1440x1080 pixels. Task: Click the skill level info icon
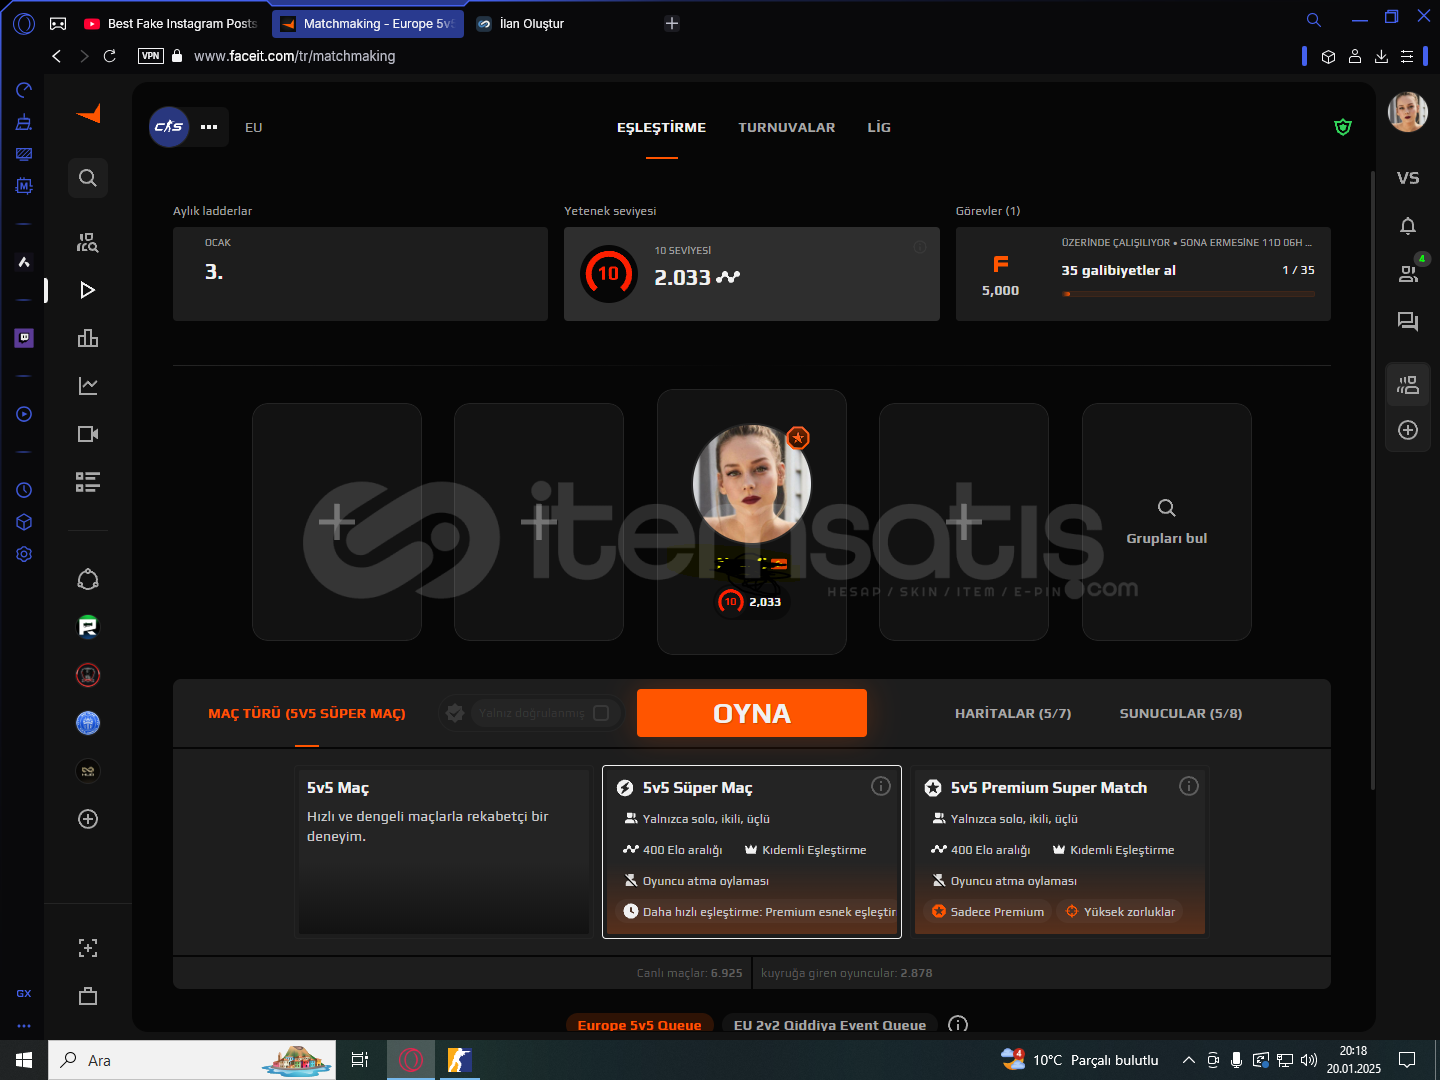coord(920,247)
